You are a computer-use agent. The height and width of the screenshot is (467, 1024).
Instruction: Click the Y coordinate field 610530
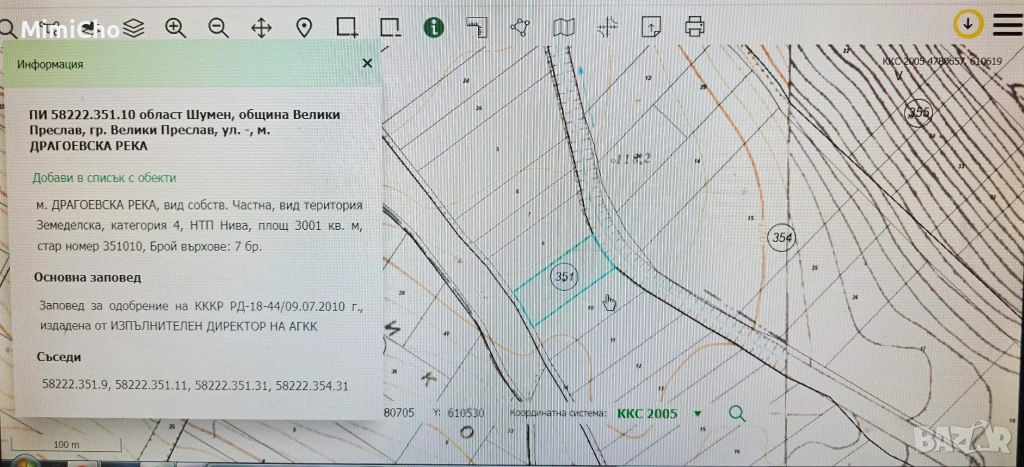coord(463,413)
